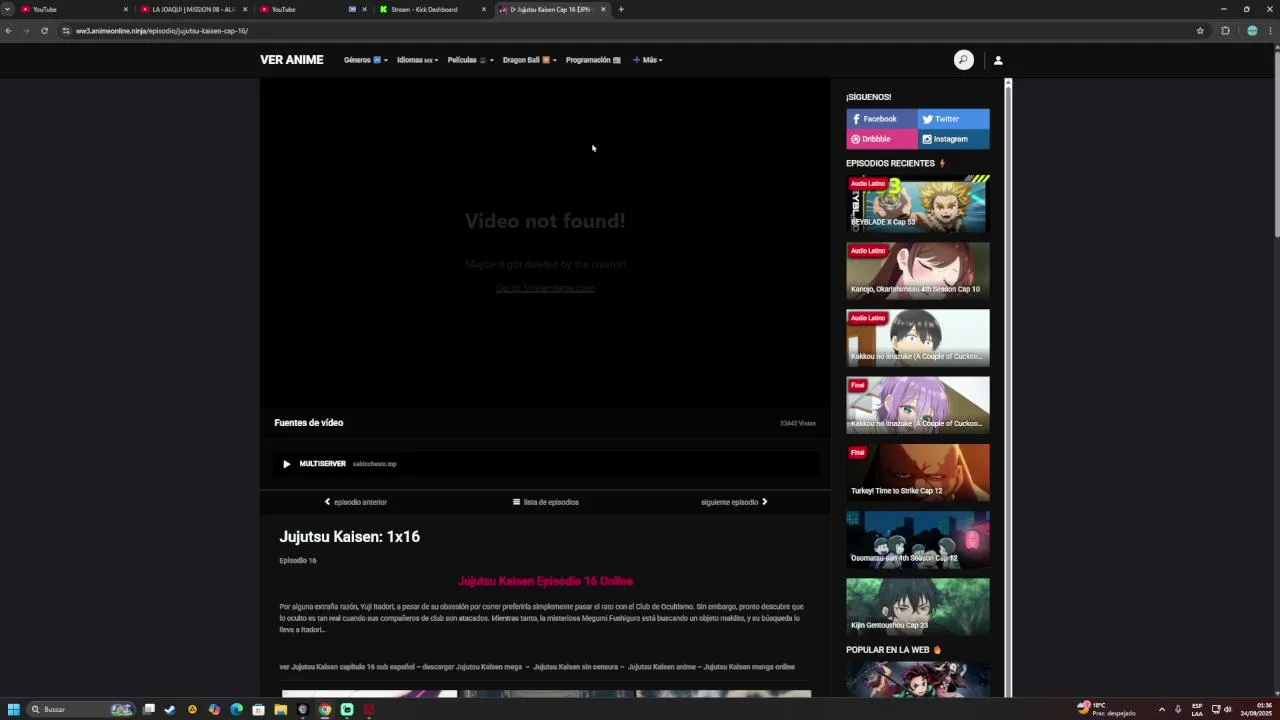Click the address bar URL
The width and height of the screenshot is (1280, 720).
[x=162, y=31]
